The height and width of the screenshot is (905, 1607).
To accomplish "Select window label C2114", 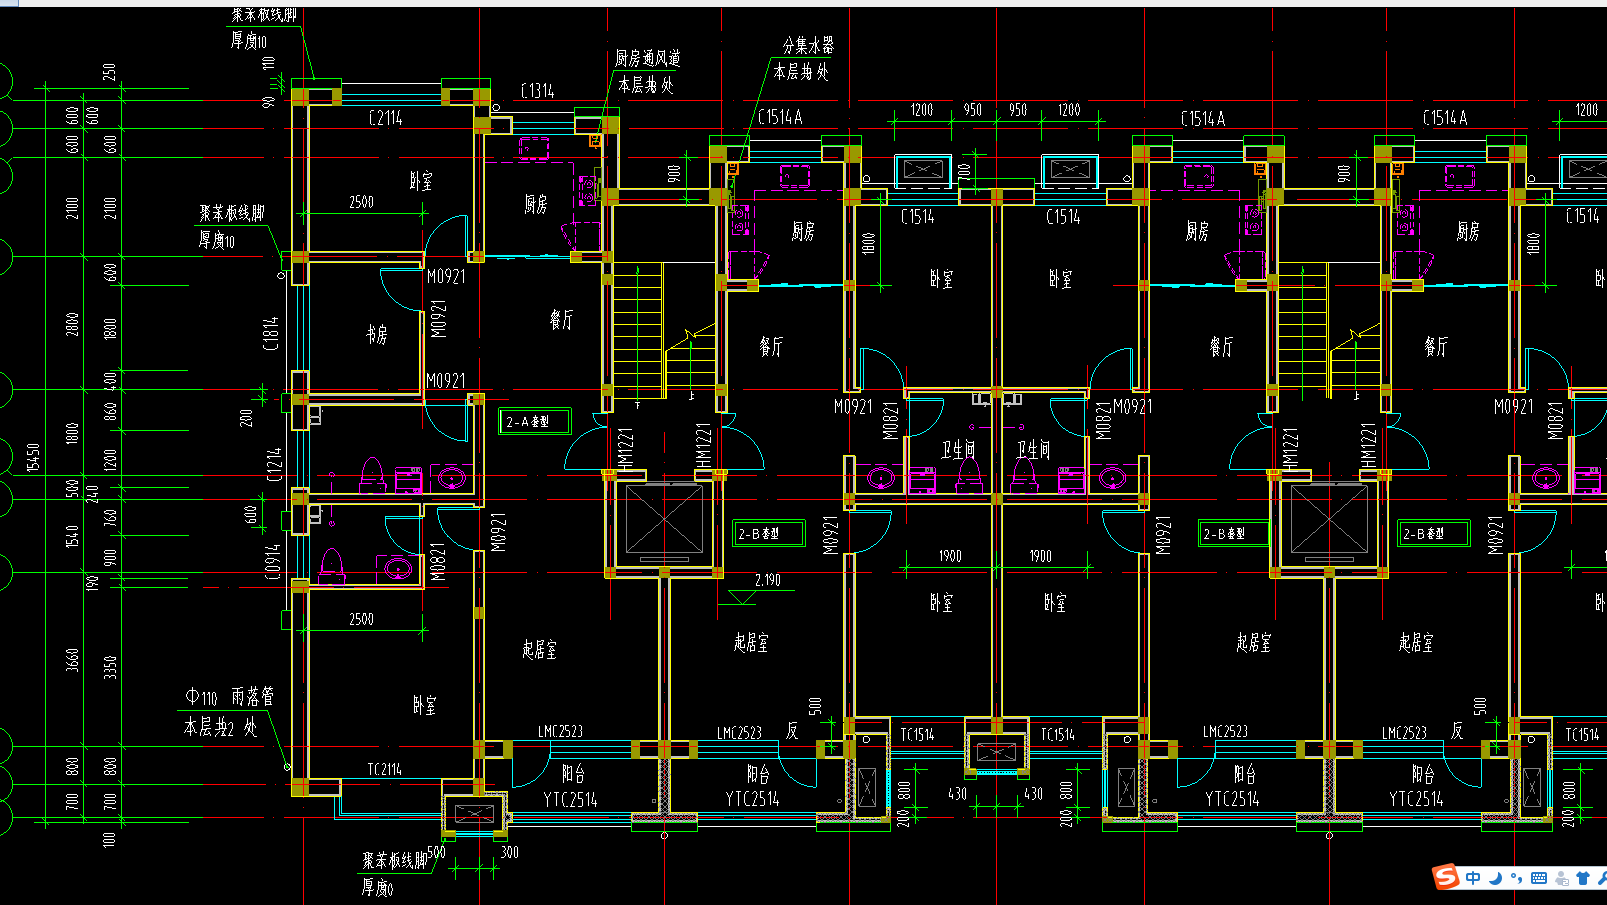I will coord(386,118).
